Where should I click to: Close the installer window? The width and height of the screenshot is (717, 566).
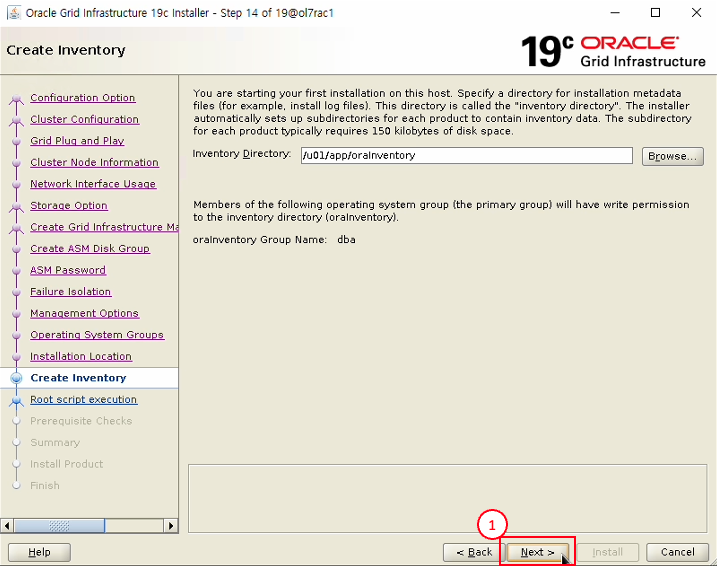[x=696, y=12]
